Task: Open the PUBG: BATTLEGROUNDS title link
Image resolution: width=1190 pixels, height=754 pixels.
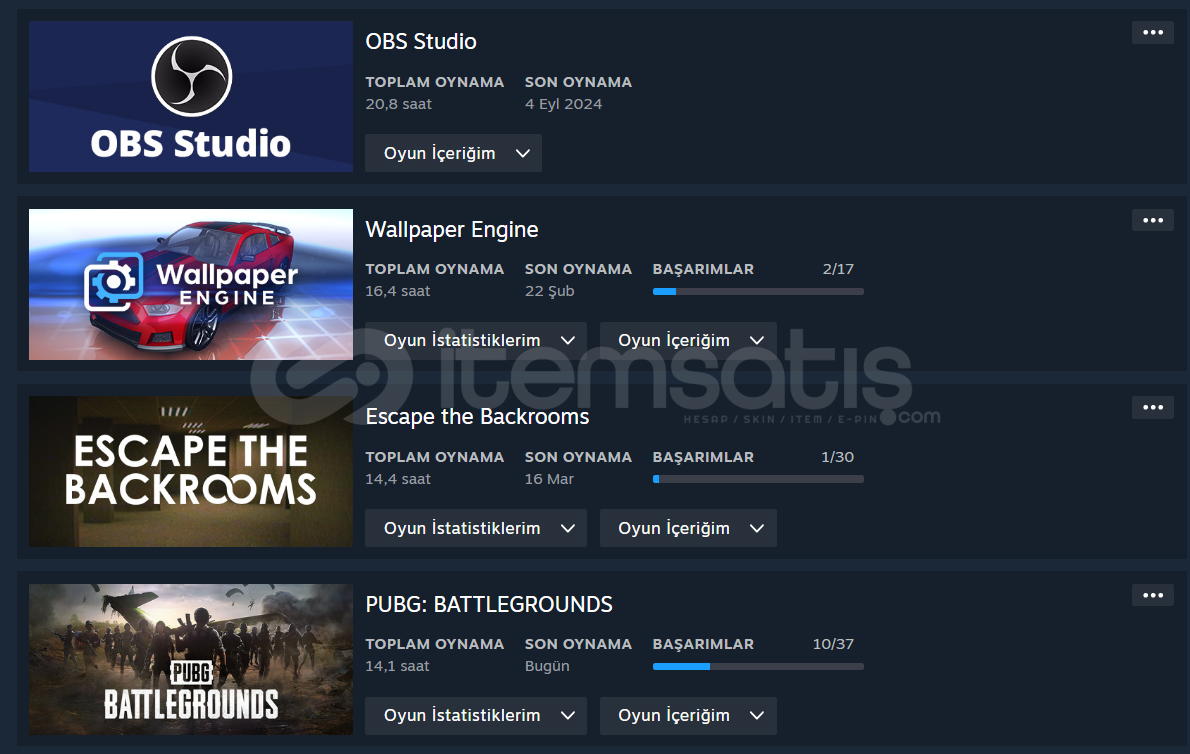Action: click(489, 604)
